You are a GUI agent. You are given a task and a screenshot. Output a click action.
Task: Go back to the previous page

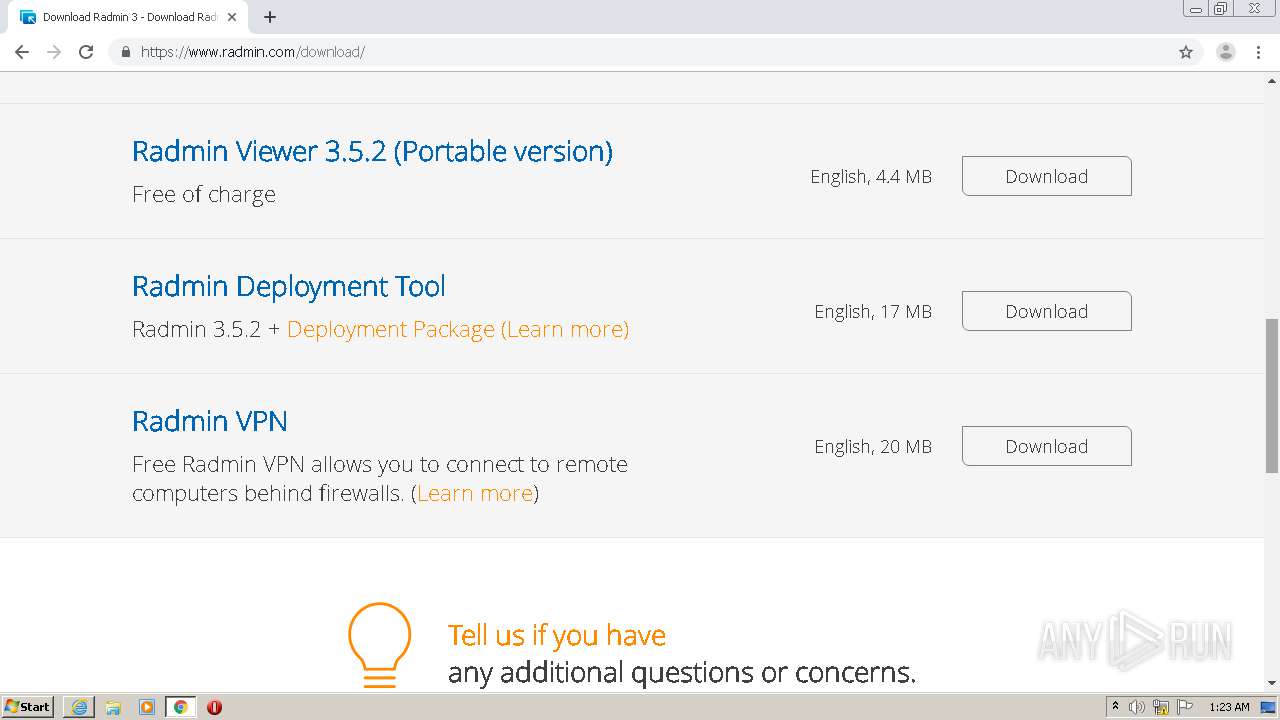(x=22, y=52)
